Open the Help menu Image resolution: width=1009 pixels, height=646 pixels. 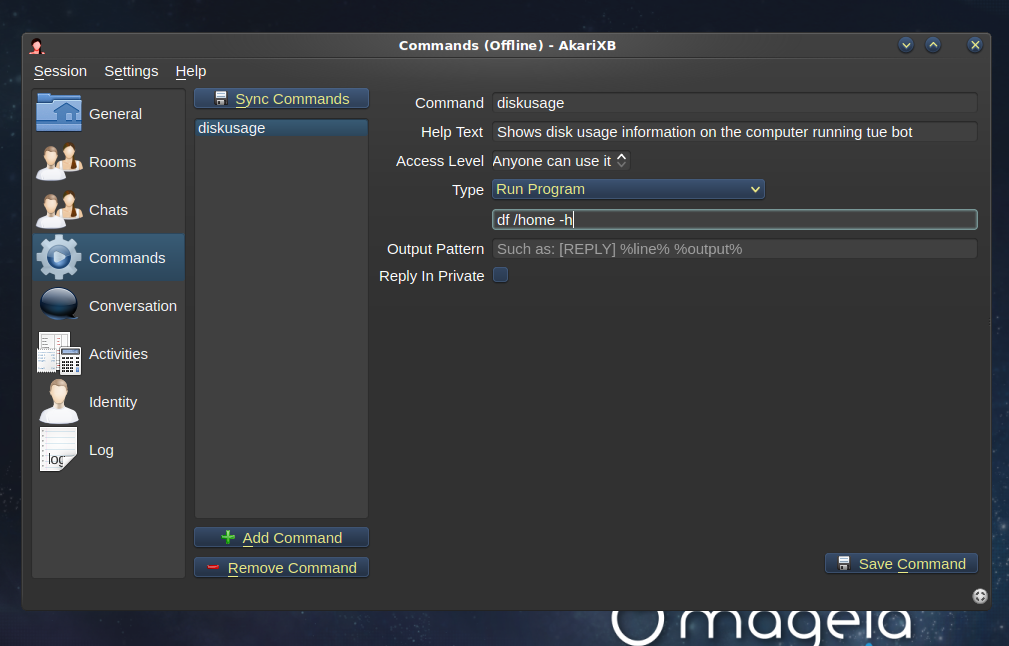(191, 71)
